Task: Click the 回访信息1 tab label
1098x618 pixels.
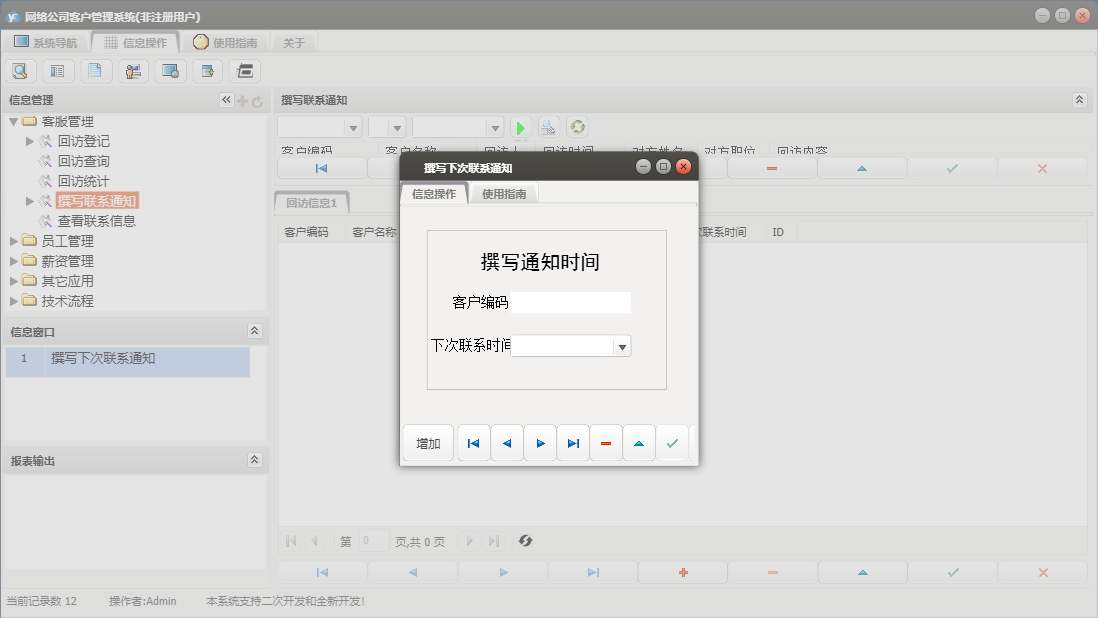Action: pos(311,200)
